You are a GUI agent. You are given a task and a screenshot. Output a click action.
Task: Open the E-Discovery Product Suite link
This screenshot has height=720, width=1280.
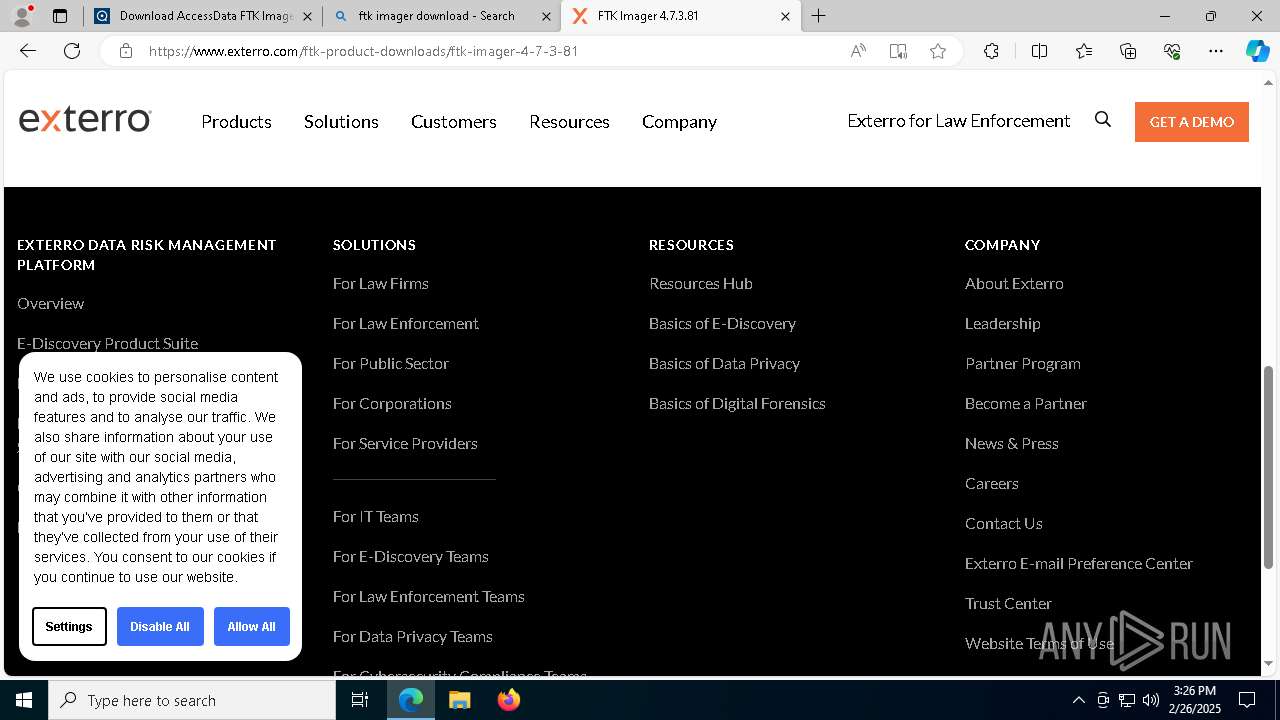(107, 343)
